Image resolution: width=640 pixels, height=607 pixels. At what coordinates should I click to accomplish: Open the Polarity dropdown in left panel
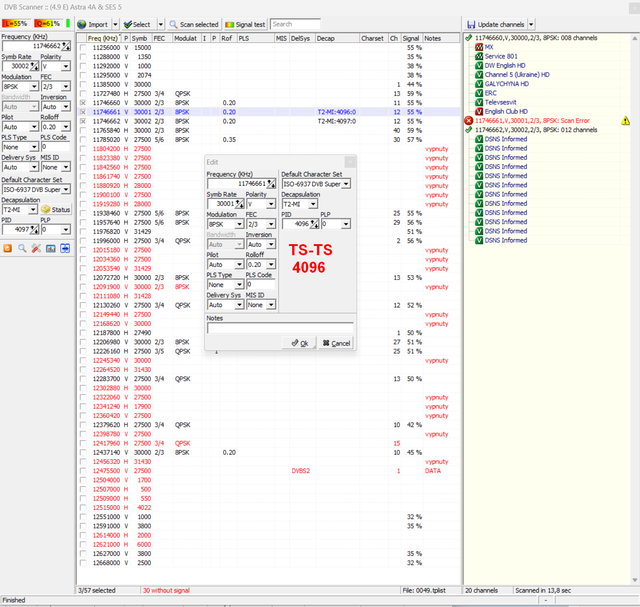point(66,66)
